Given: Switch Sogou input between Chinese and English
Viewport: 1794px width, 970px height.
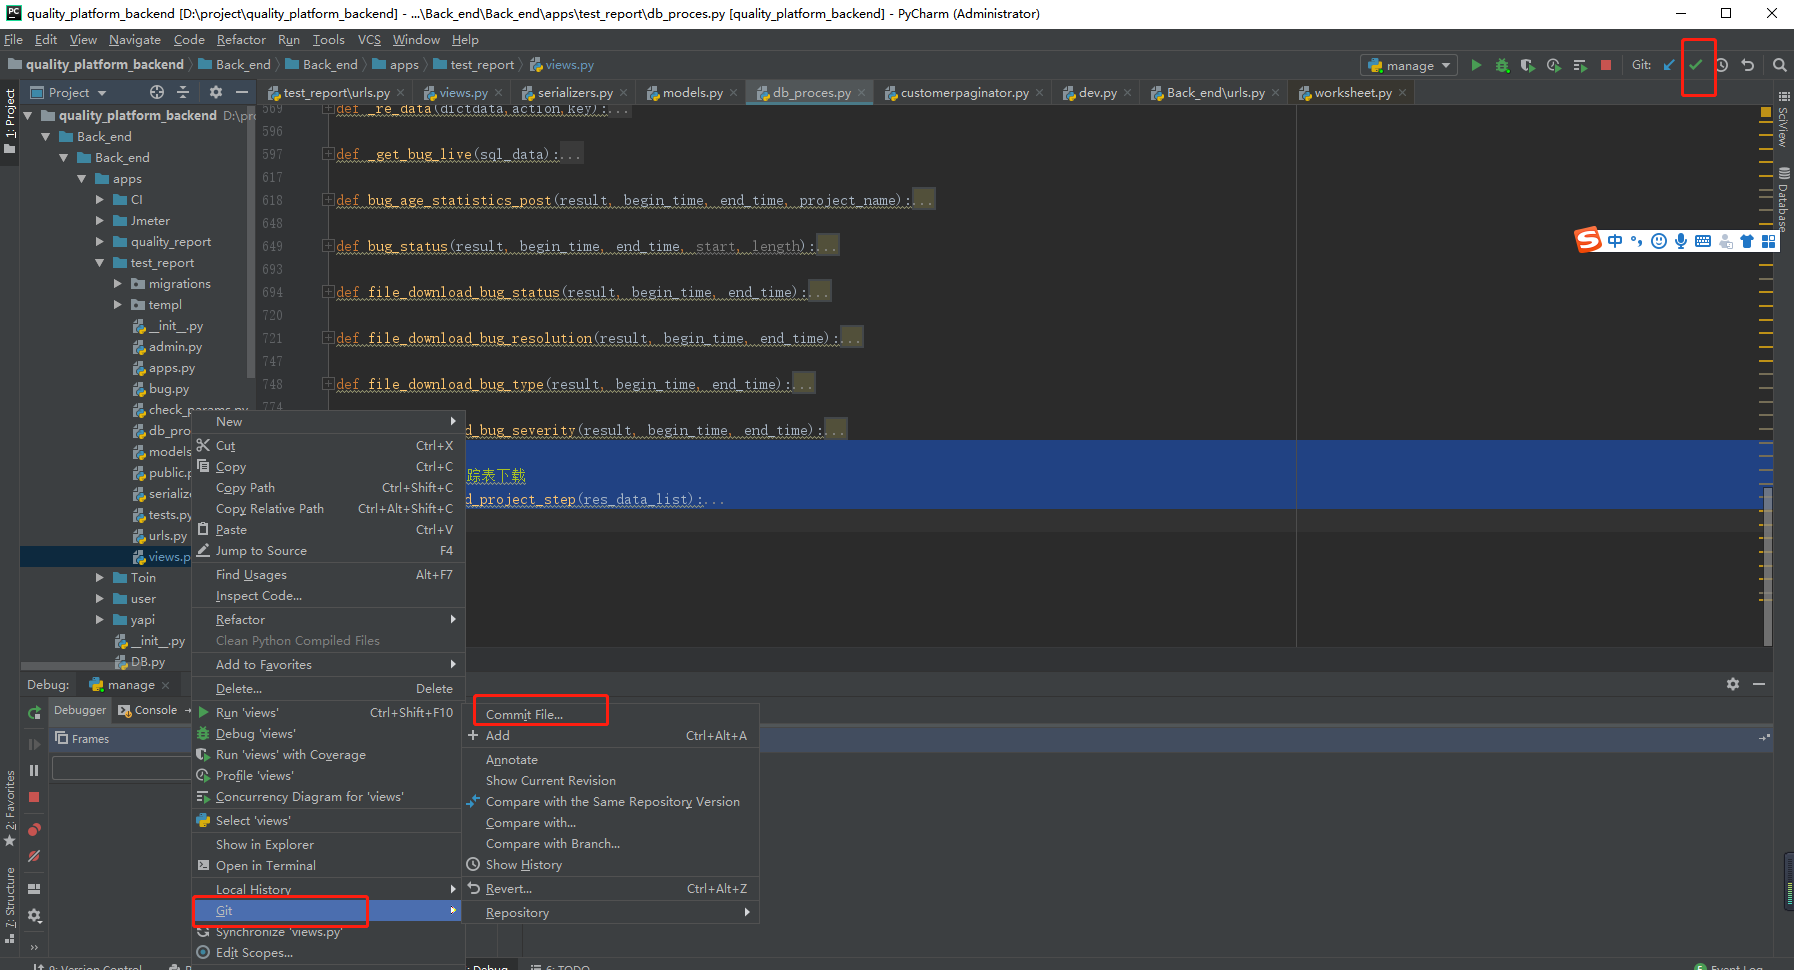Looking at the screenshot, I should 1613,240.
